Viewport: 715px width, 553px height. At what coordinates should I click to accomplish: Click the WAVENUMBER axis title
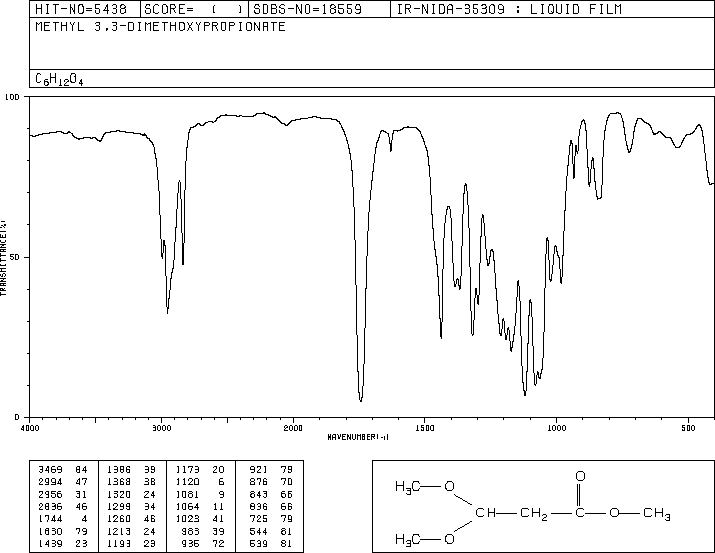(358, 437)
